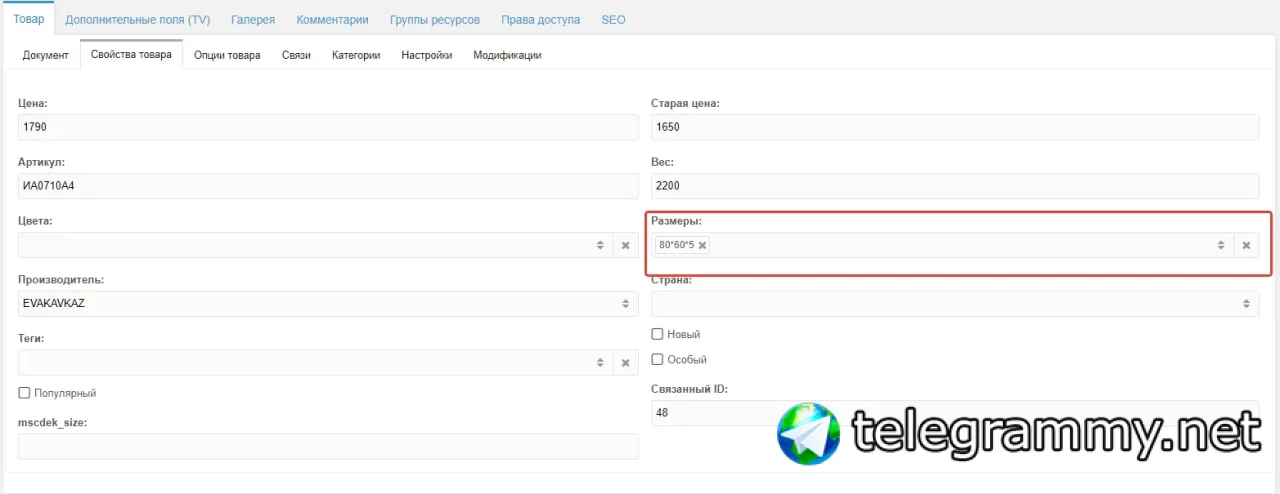Enable the Новый checkbox
Image resolution: width=1280 pixels, height=494 pixels.
(657, 334)
